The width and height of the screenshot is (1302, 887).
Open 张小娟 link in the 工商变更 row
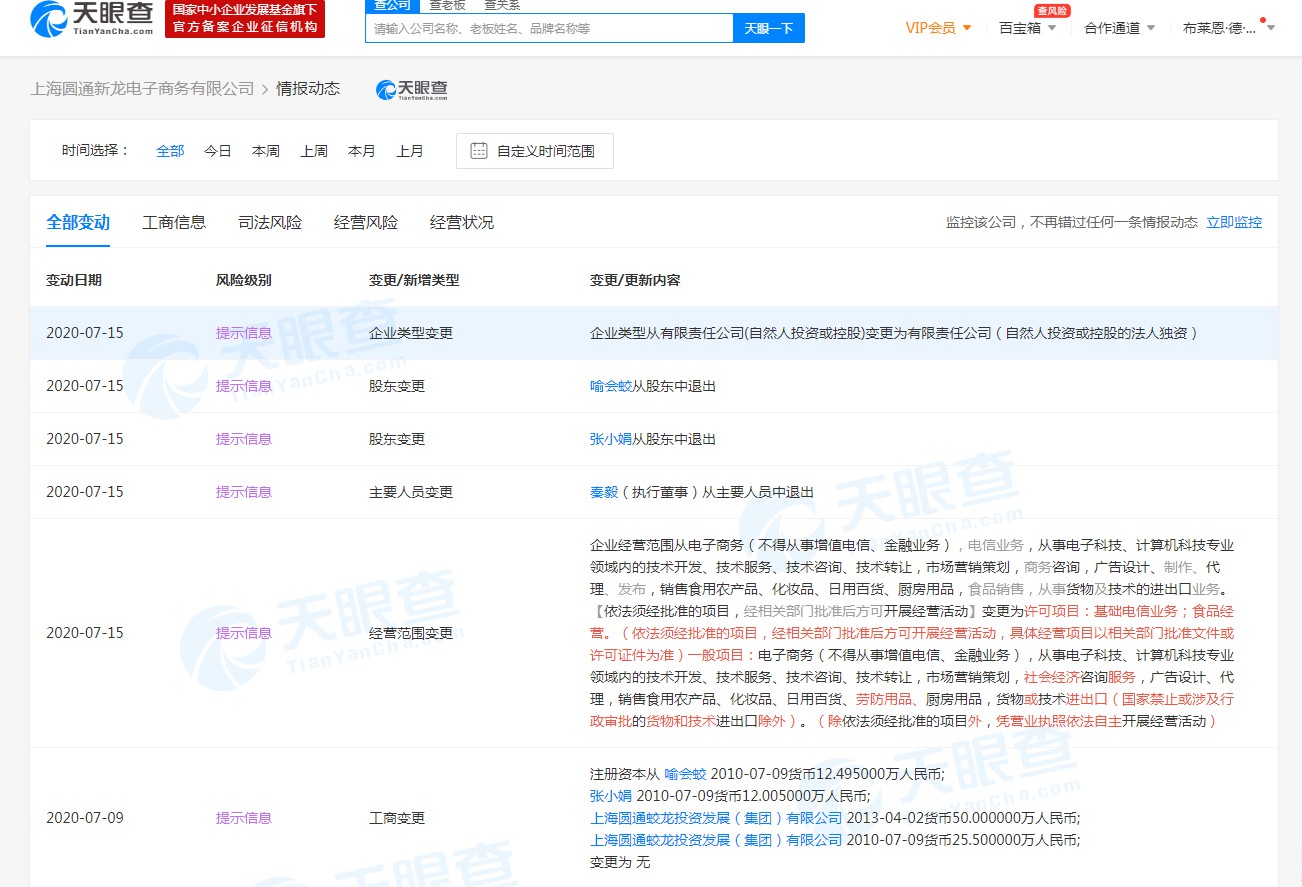[x=611, y=796]
